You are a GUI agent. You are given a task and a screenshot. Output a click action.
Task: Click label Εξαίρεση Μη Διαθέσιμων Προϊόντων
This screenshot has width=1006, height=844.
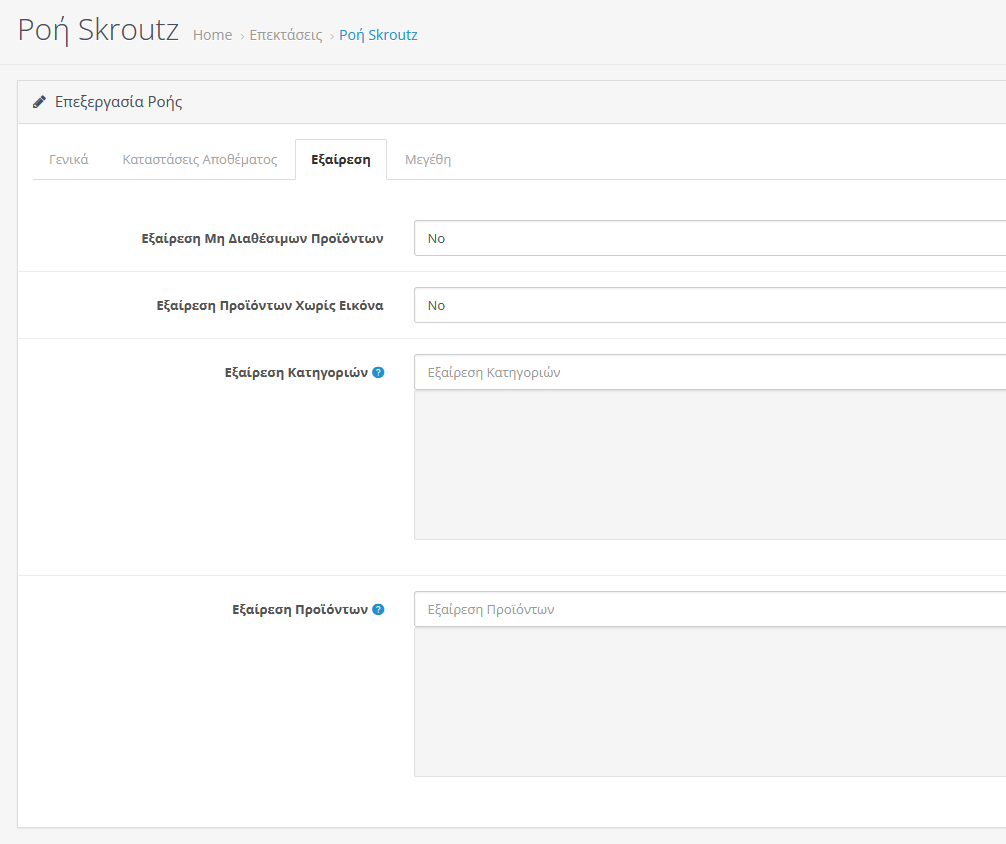[x=262, y=238]
